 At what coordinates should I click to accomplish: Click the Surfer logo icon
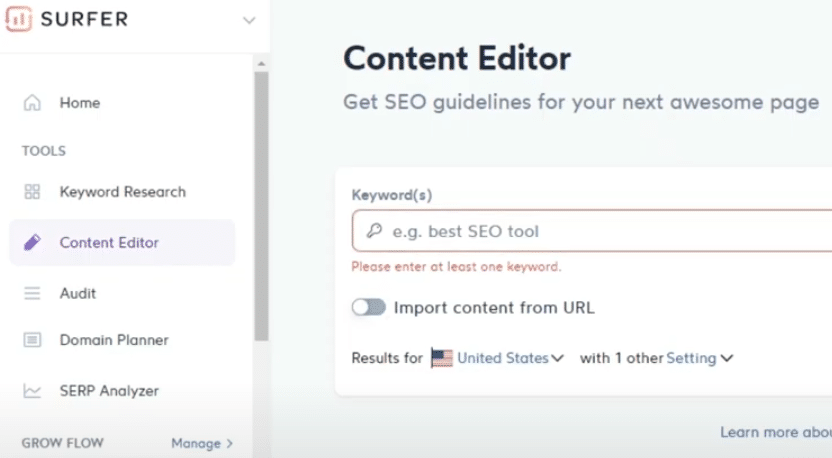click(18, 19)
